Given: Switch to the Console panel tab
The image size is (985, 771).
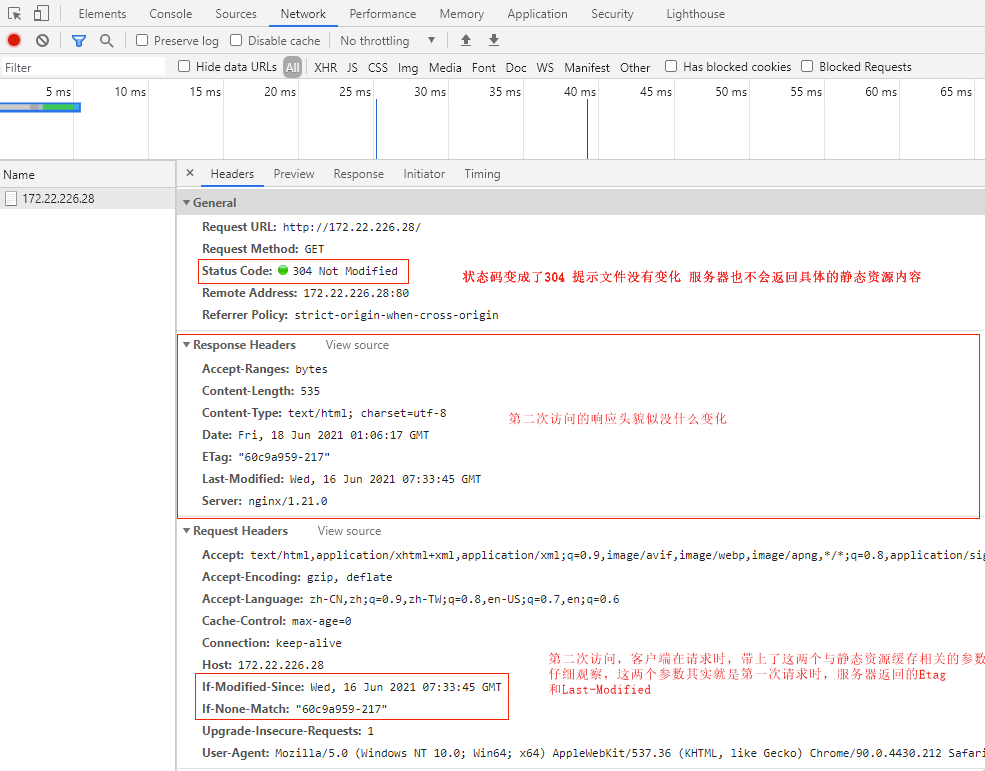Looking at the screenshot, I should pos(171,14).
